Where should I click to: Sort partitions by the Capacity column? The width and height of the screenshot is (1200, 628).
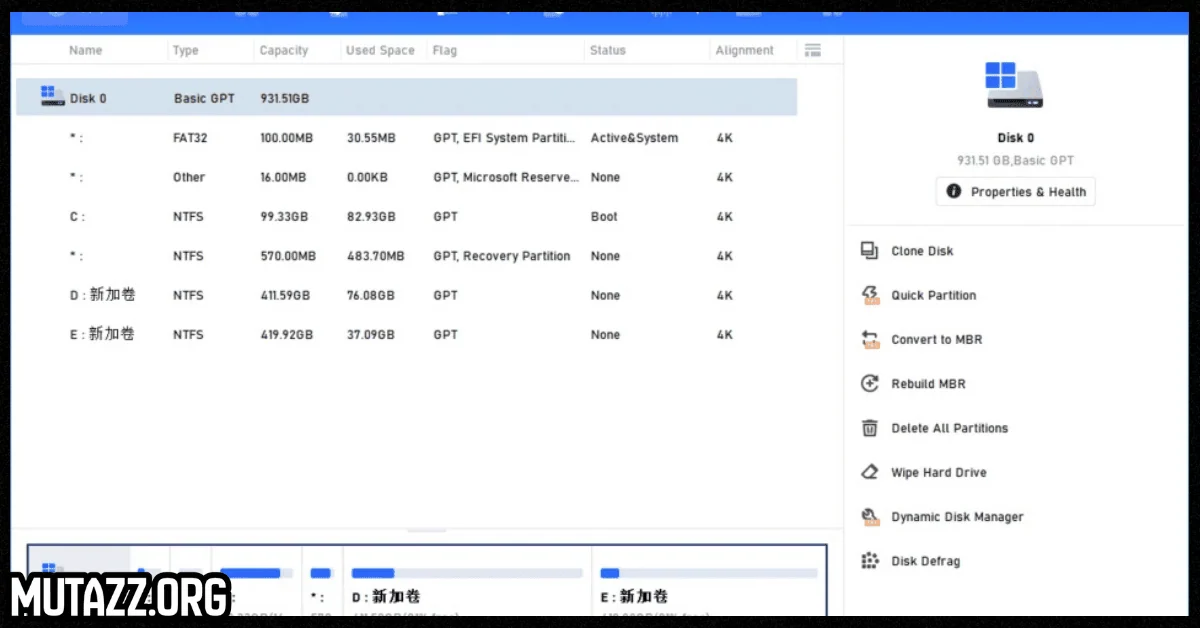tap(283, 49)
